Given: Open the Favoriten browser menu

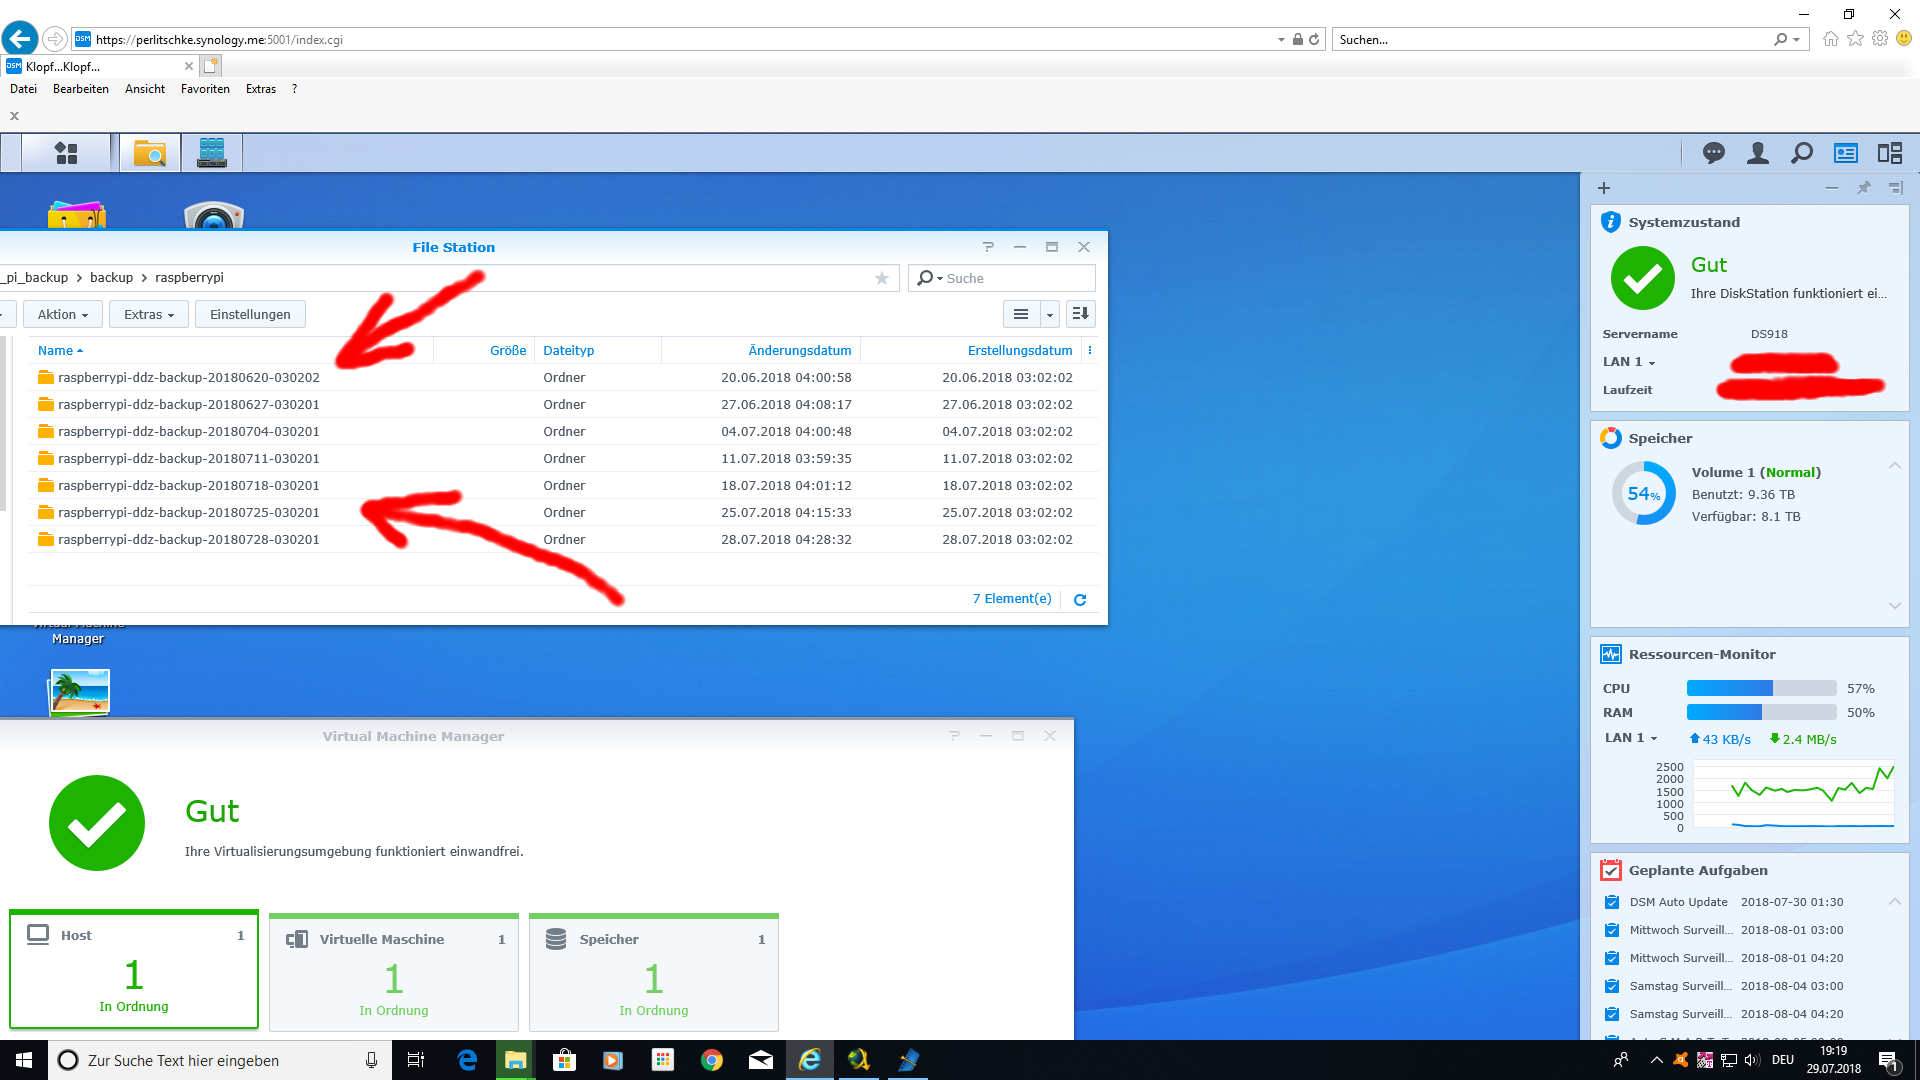Looking at the screenshot, I should point(205,89).
